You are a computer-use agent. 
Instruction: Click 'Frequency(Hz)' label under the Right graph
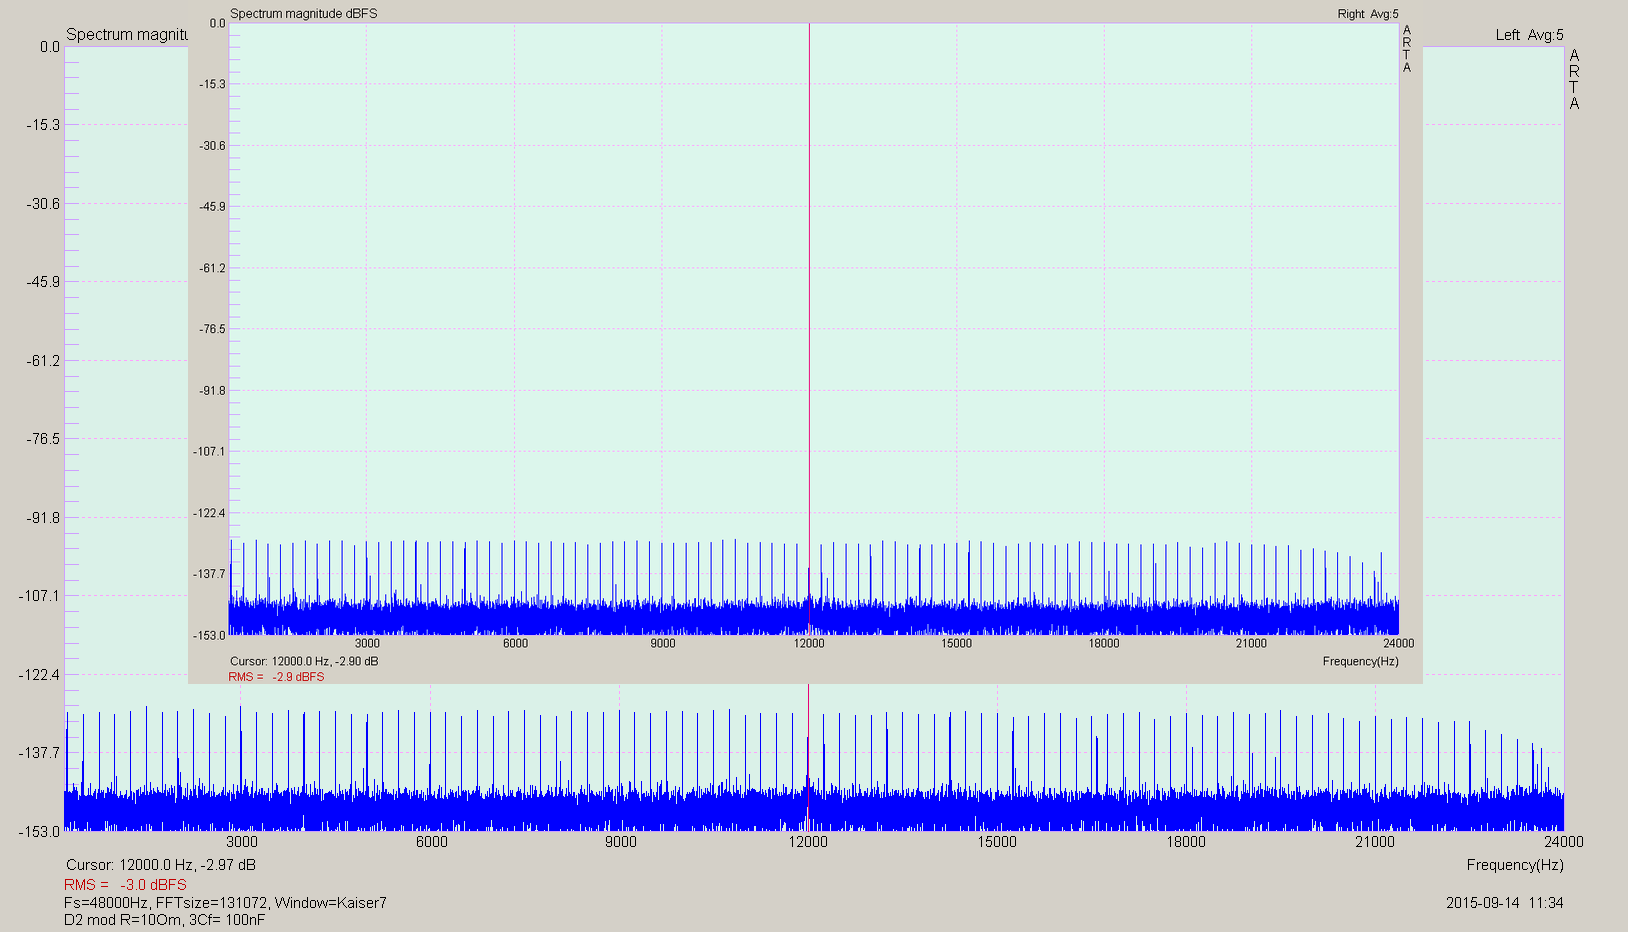pyautogui.click(x=1360, y=661)
